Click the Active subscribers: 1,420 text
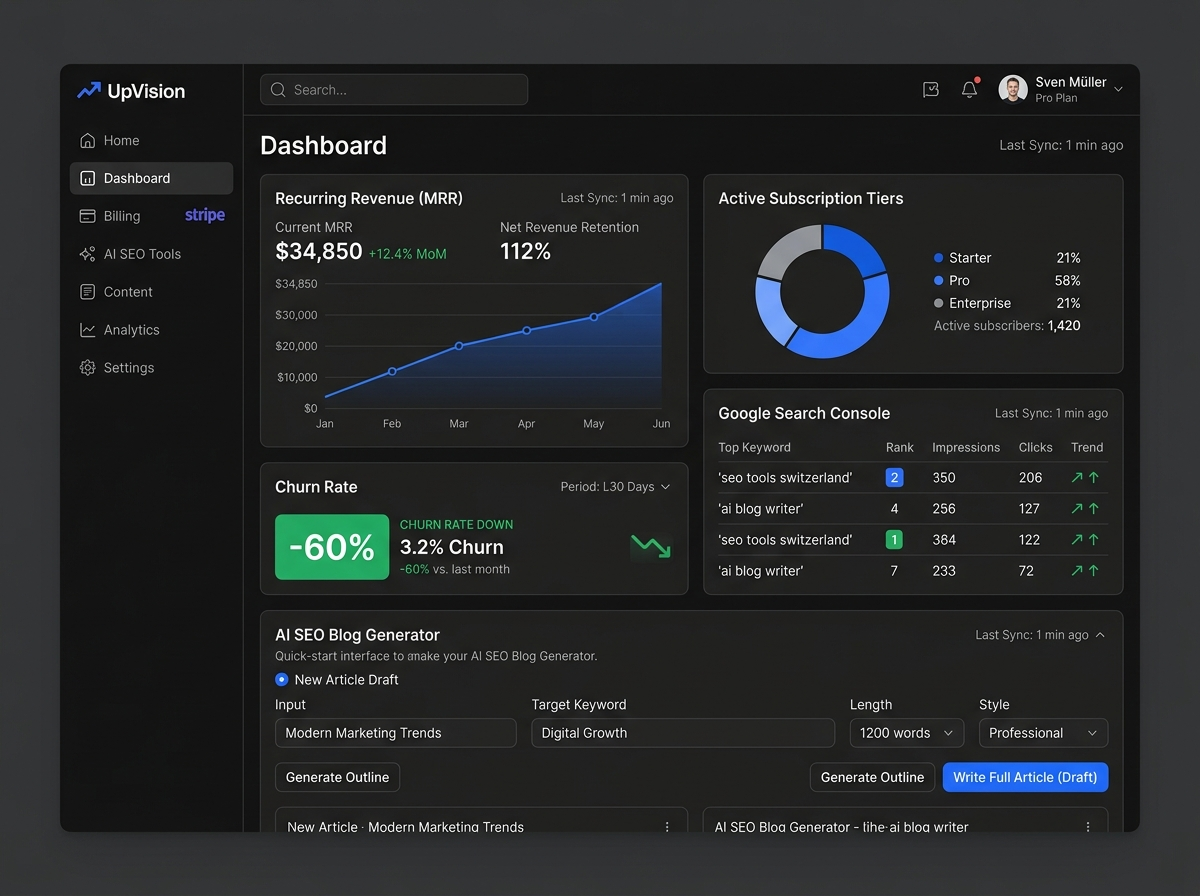Screen dimensions: 1200x896 click(1007, 326)
